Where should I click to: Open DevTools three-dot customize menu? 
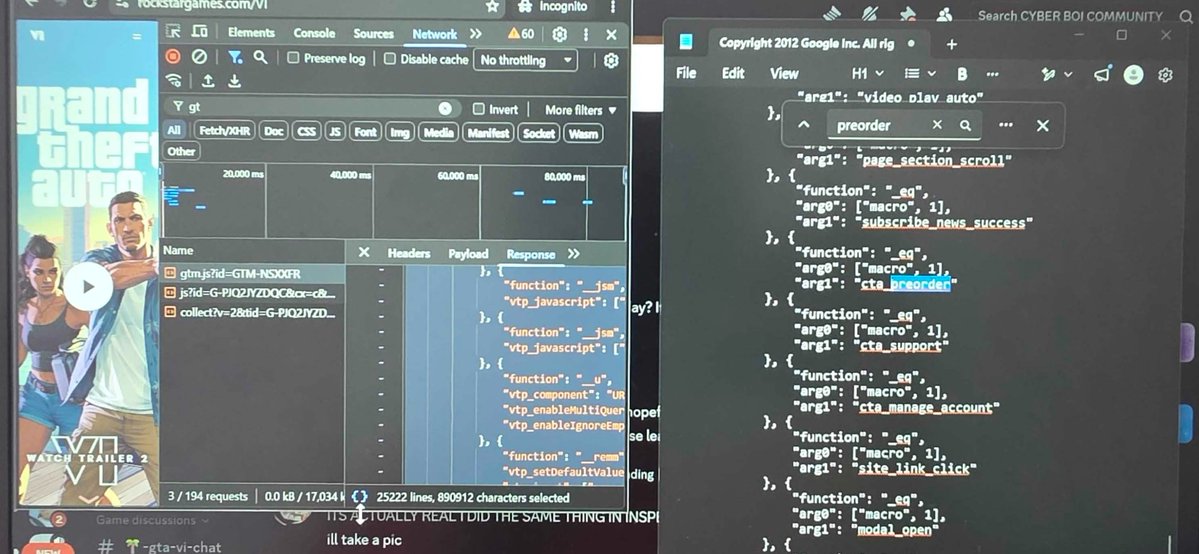586,34
